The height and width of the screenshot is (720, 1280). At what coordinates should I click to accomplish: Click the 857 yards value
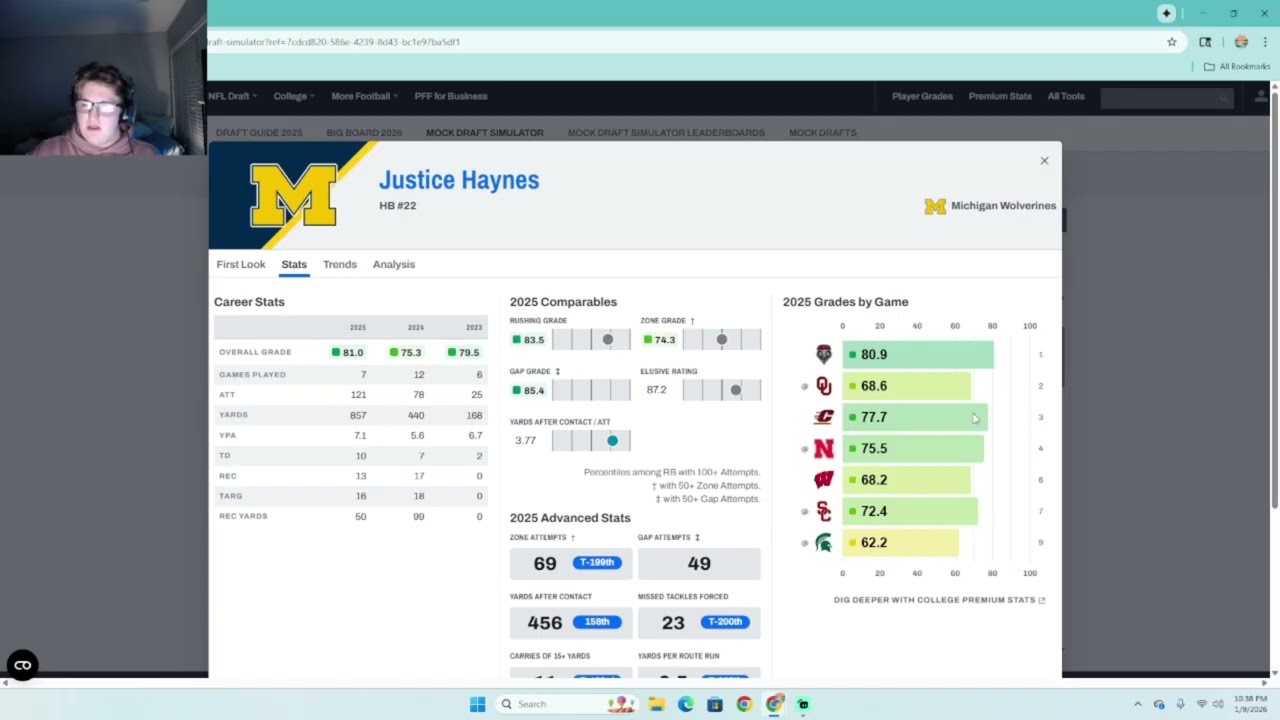(358, 415)
